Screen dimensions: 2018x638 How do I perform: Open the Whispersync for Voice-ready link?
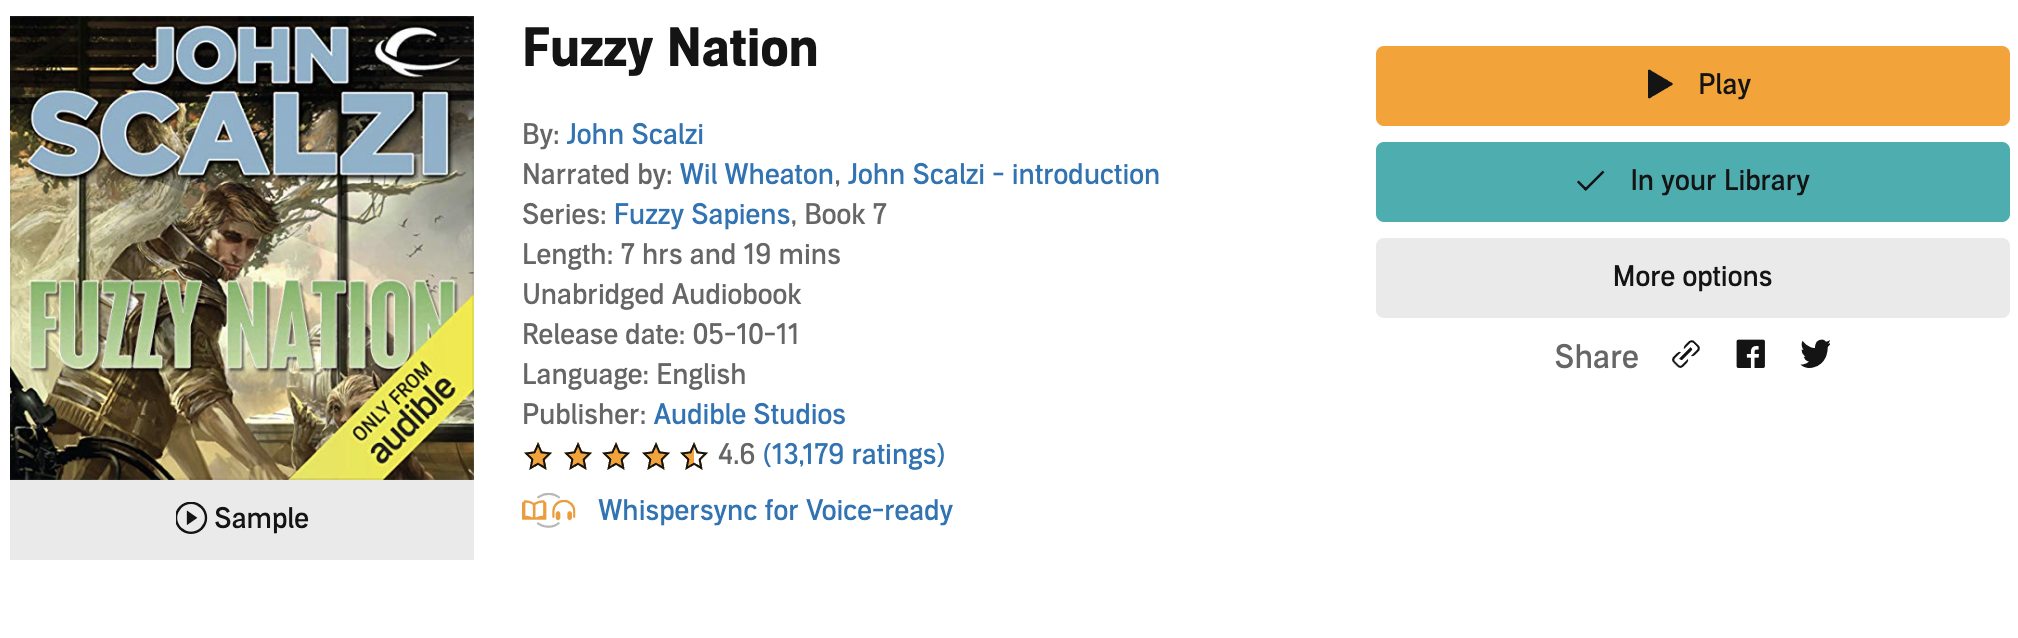775,511
